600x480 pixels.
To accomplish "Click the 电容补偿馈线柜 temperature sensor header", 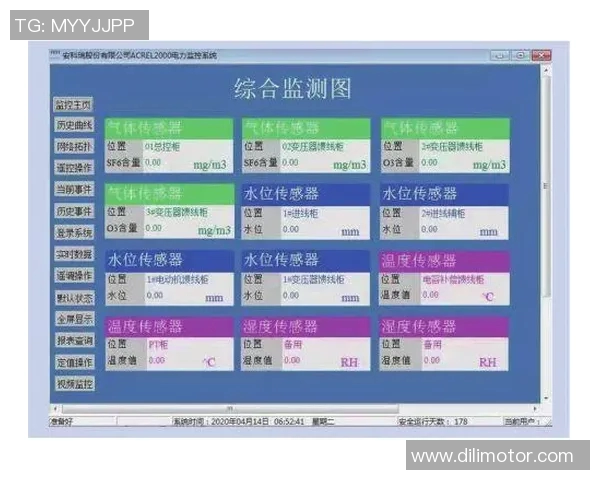I will (x=445, y=260).
